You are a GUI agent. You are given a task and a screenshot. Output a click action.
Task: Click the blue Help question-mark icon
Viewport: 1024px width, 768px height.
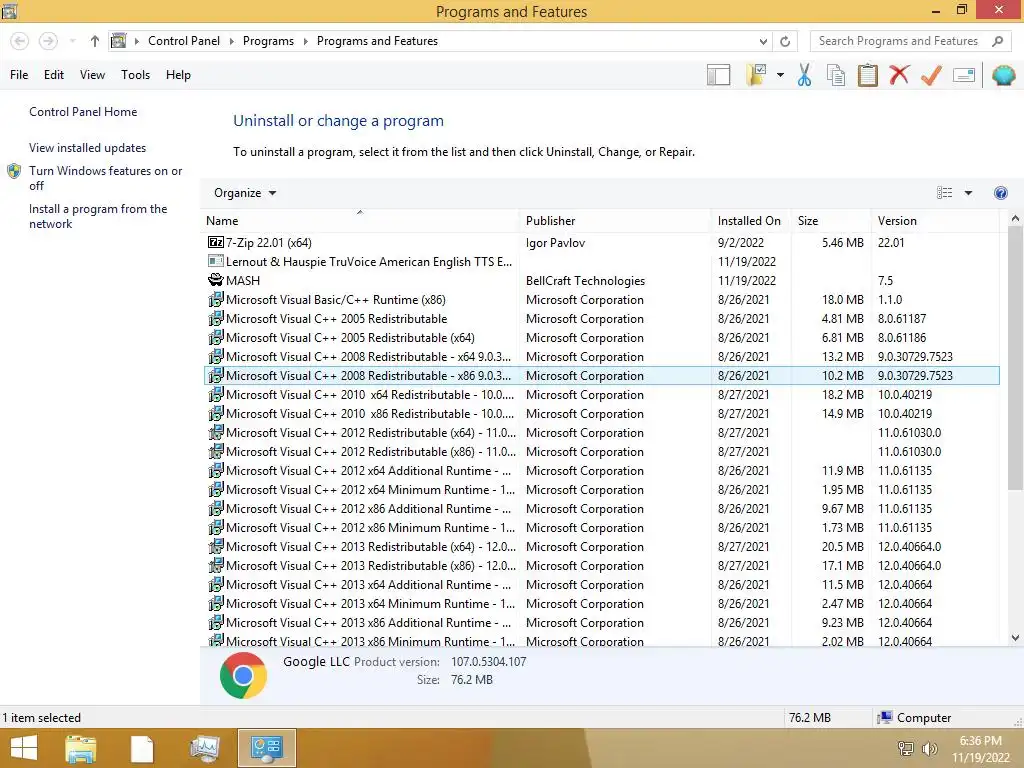pyautogui.click(x=1000, y=193)
